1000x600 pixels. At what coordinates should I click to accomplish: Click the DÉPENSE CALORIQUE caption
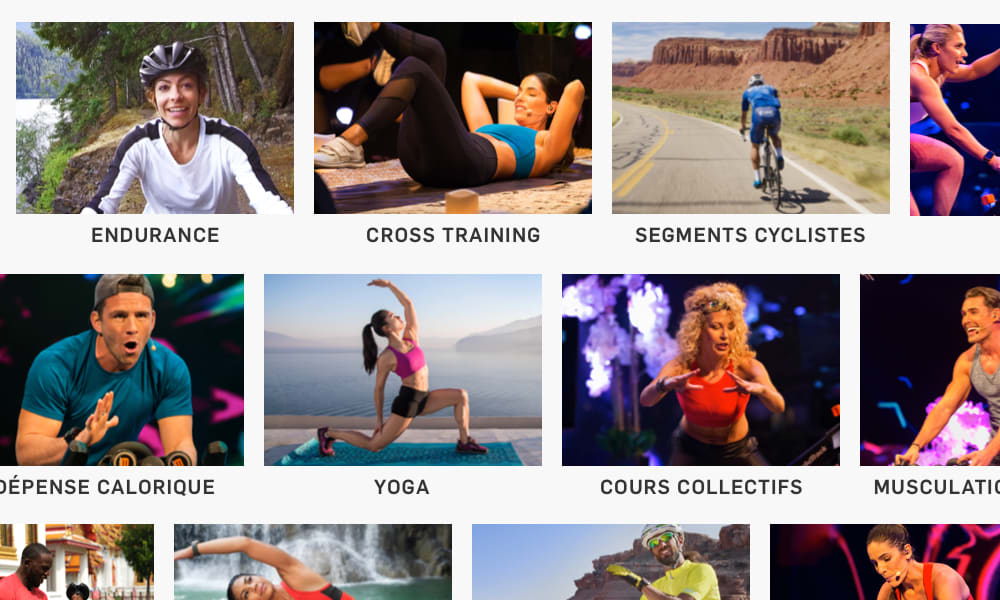pyautogui.click(x=107, y=487)
